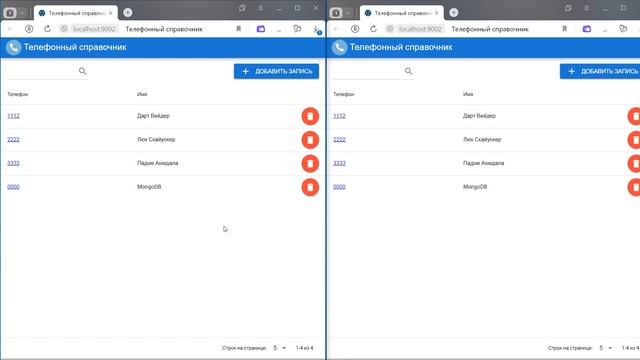Delete Люк Скайуокер entry in left window

coord(310,140)
